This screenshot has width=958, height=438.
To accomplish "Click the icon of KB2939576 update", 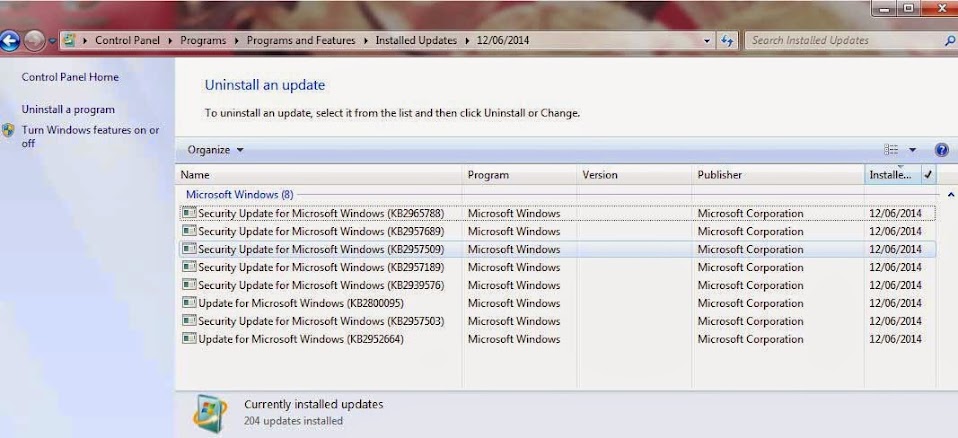I will click(189, 285).
